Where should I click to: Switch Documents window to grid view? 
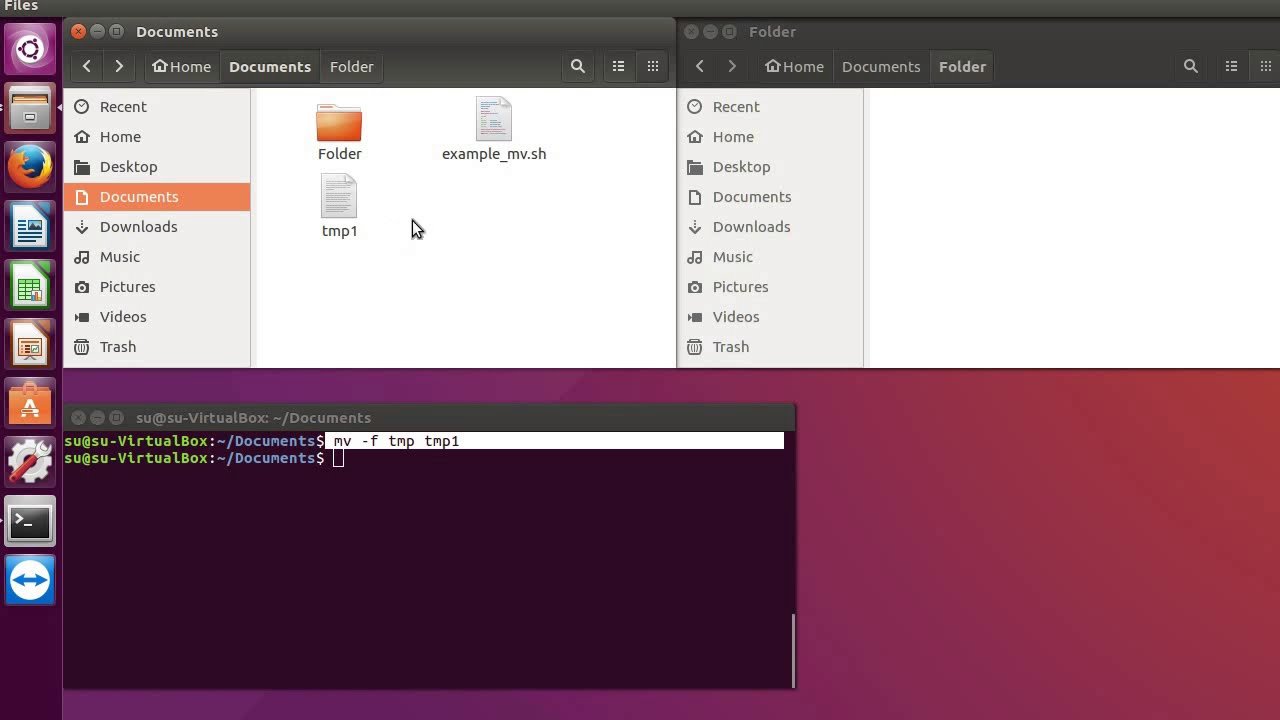click(652, 66)
